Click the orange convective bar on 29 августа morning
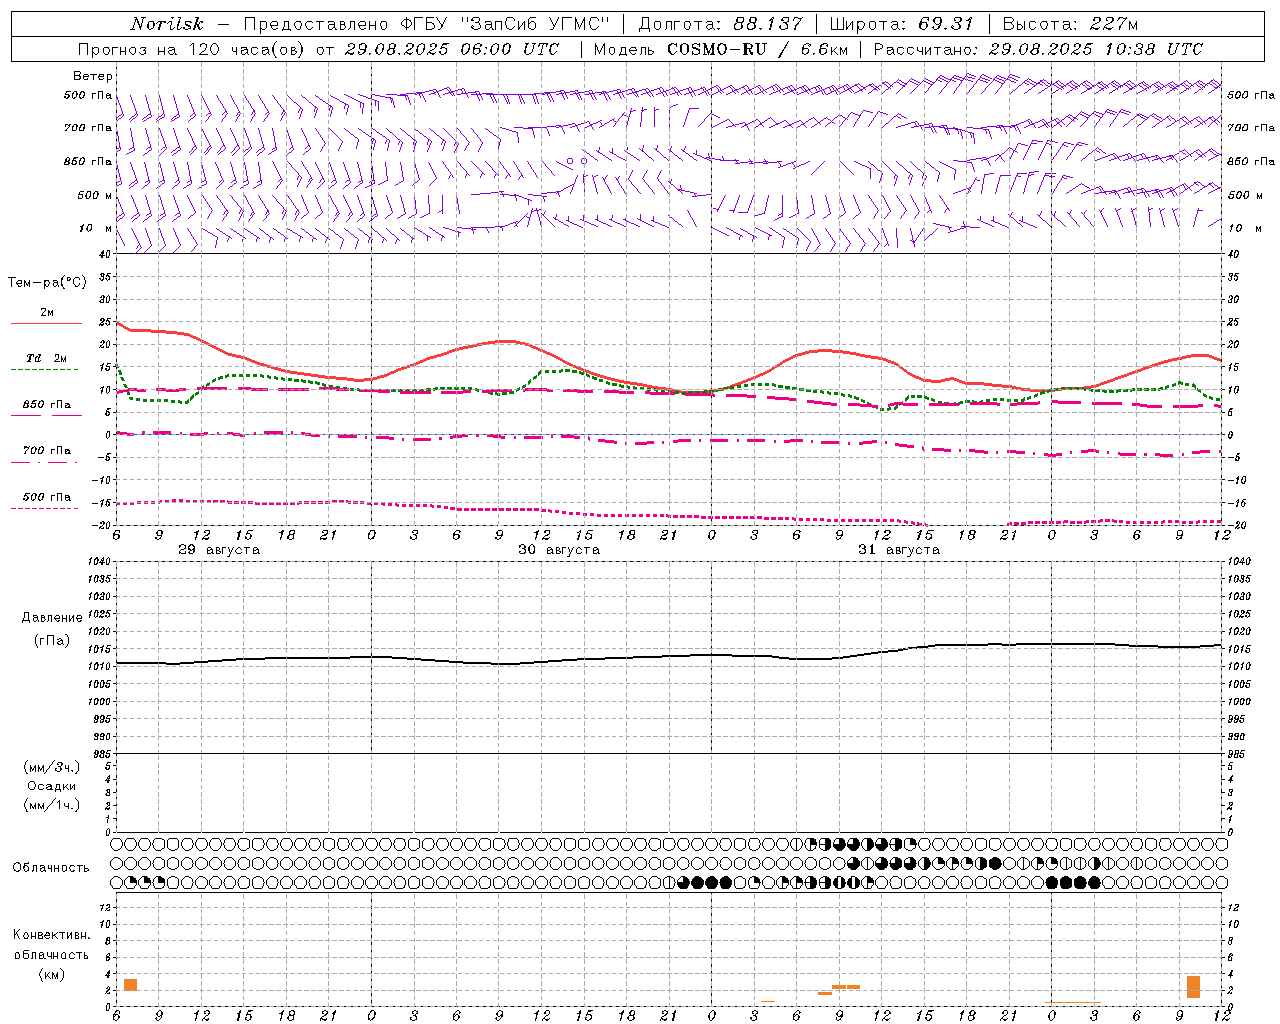Viewport: 1280px width, 1024px height. pos(130,985)
